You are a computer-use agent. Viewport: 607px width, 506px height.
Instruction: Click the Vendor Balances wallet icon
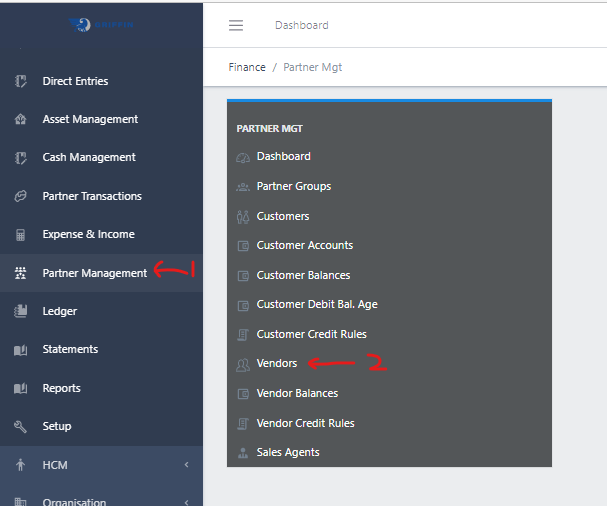(x=243, y=394)
